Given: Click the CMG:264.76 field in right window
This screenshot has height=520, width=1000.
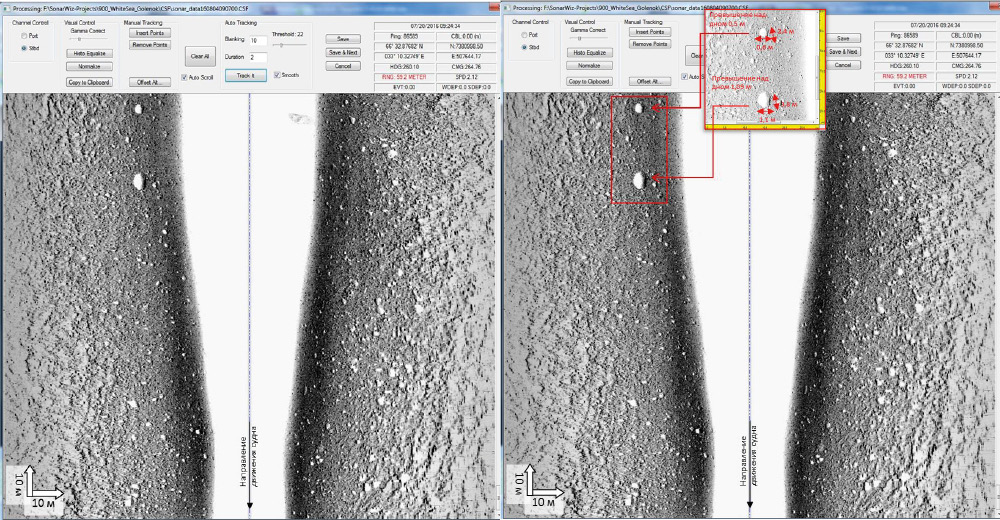Looking at the screenshot, I should coord(965,66).
